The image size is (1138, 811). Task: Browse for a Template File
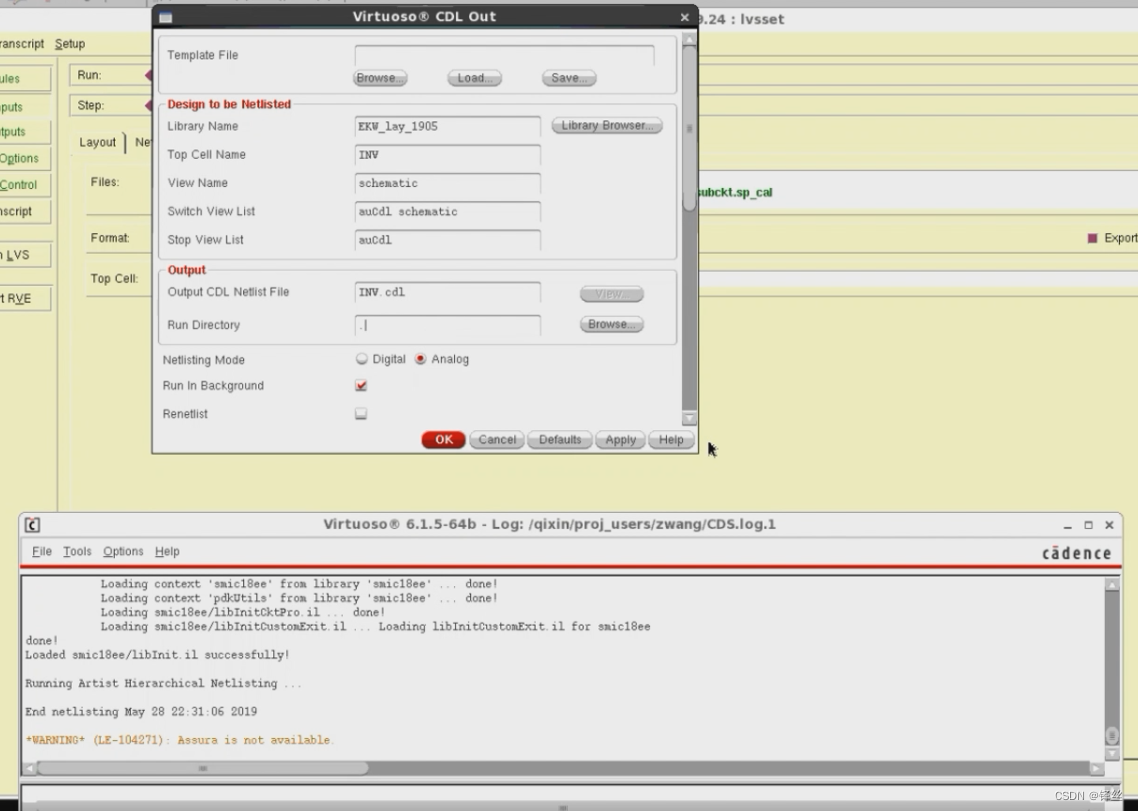coord(380,78)
